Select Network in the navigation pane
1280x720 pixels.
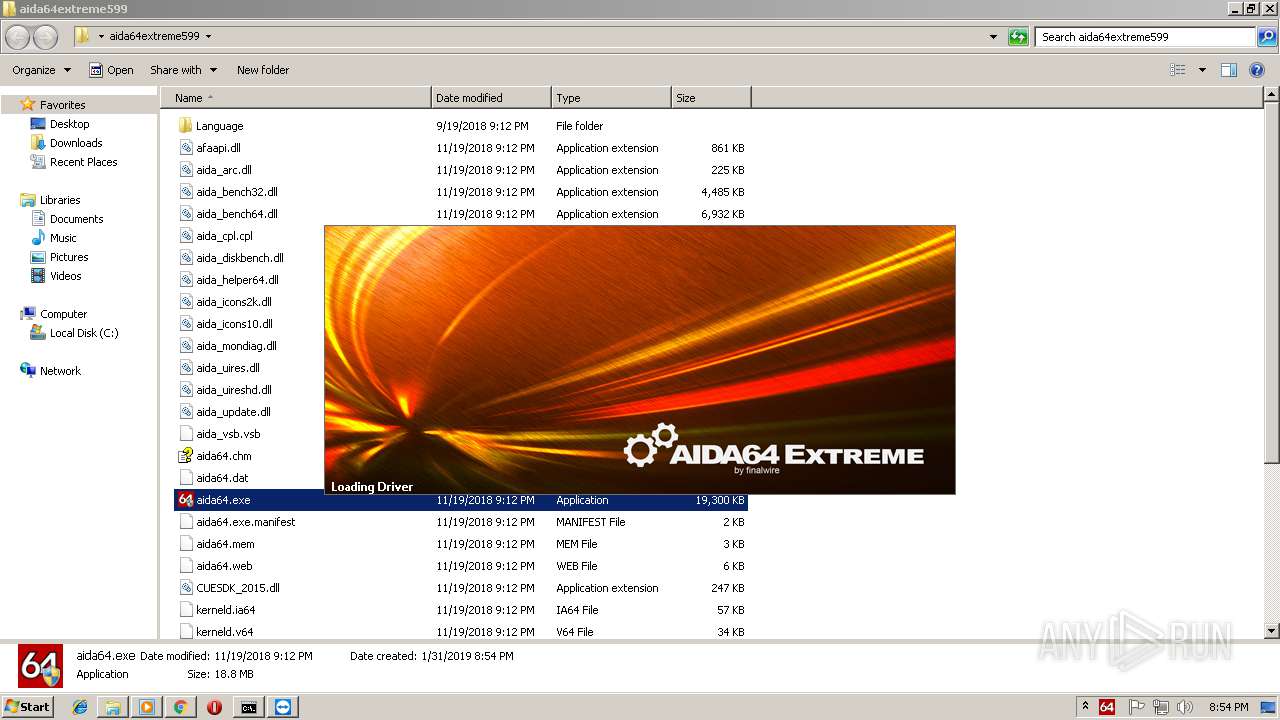point(60,371)
